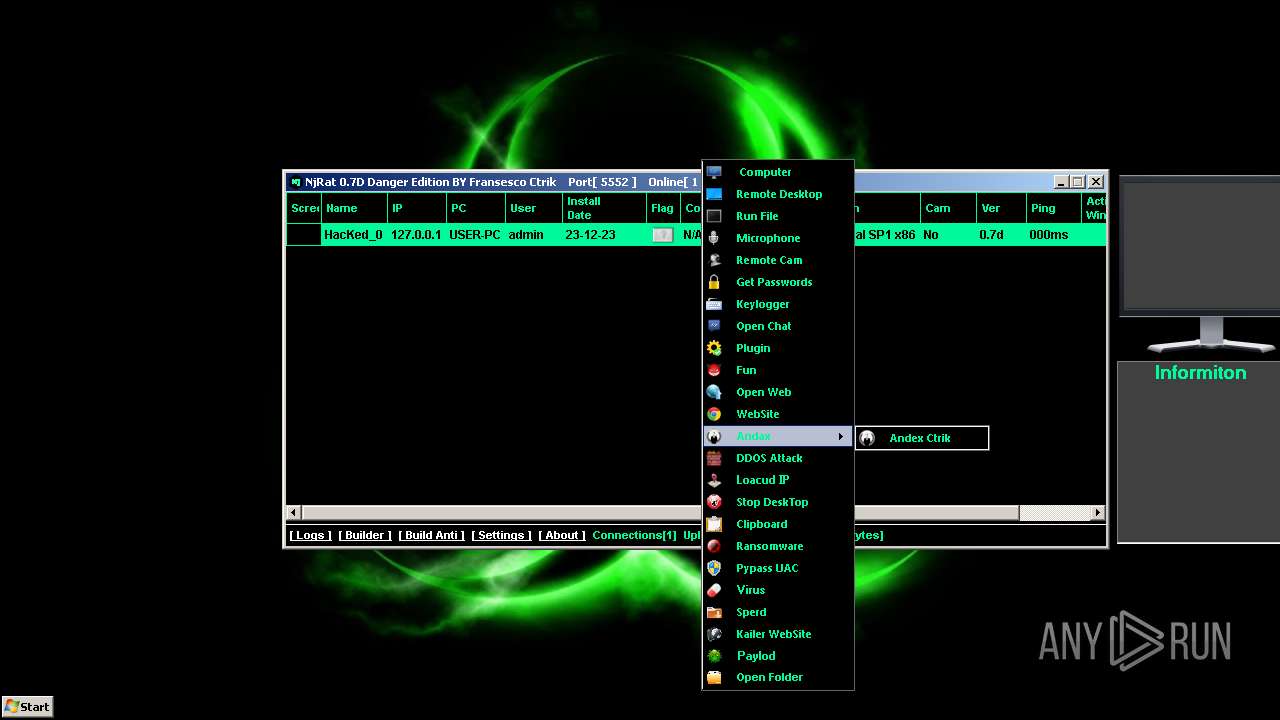This screenshot has width=1280, height=720.
Task: Click the Open Chat icon
Action: [714, 326]
